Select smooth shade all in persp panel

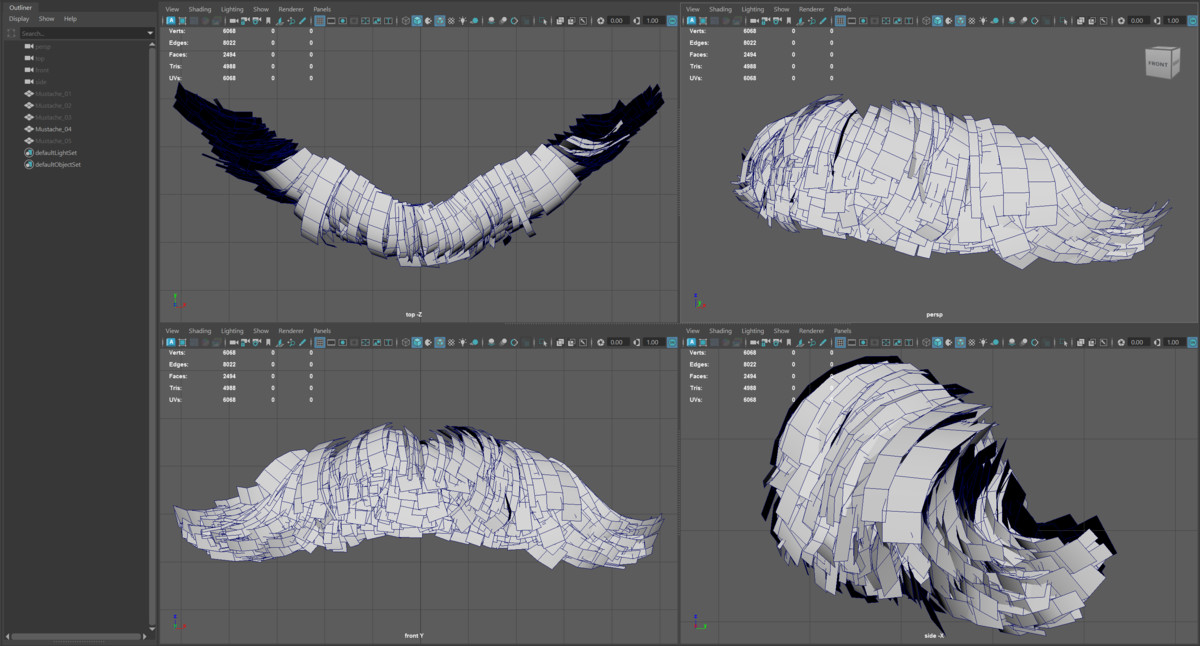tap(937, 20)
